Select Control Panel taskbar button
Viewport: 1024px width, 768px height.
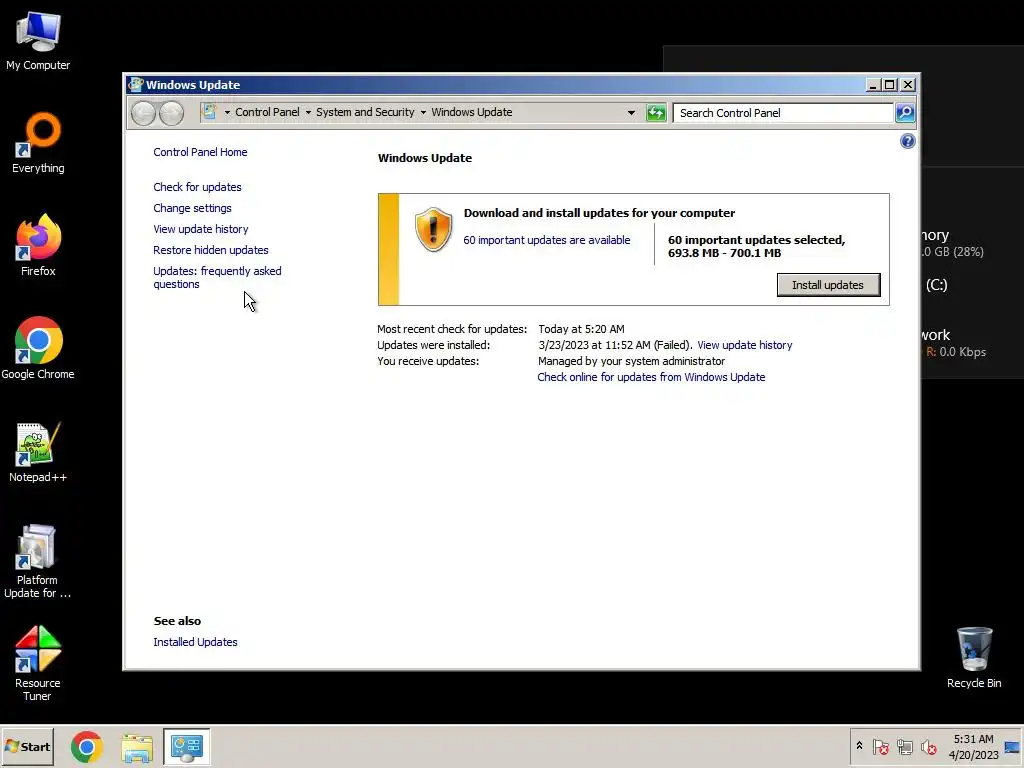[x=187, y=747]
